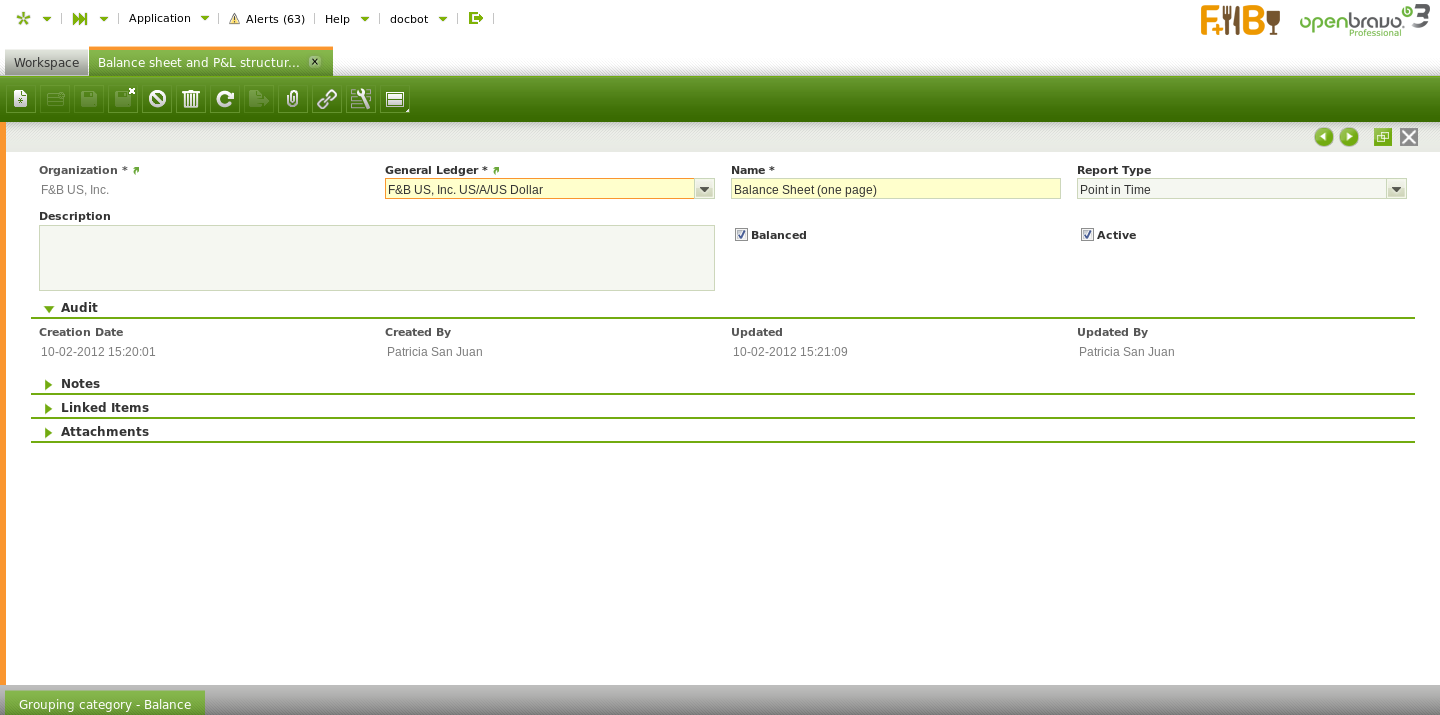Click the chain link toolbar icon
The height and width of the screenshot is (715, 1440).
click(x=327, y=99)
